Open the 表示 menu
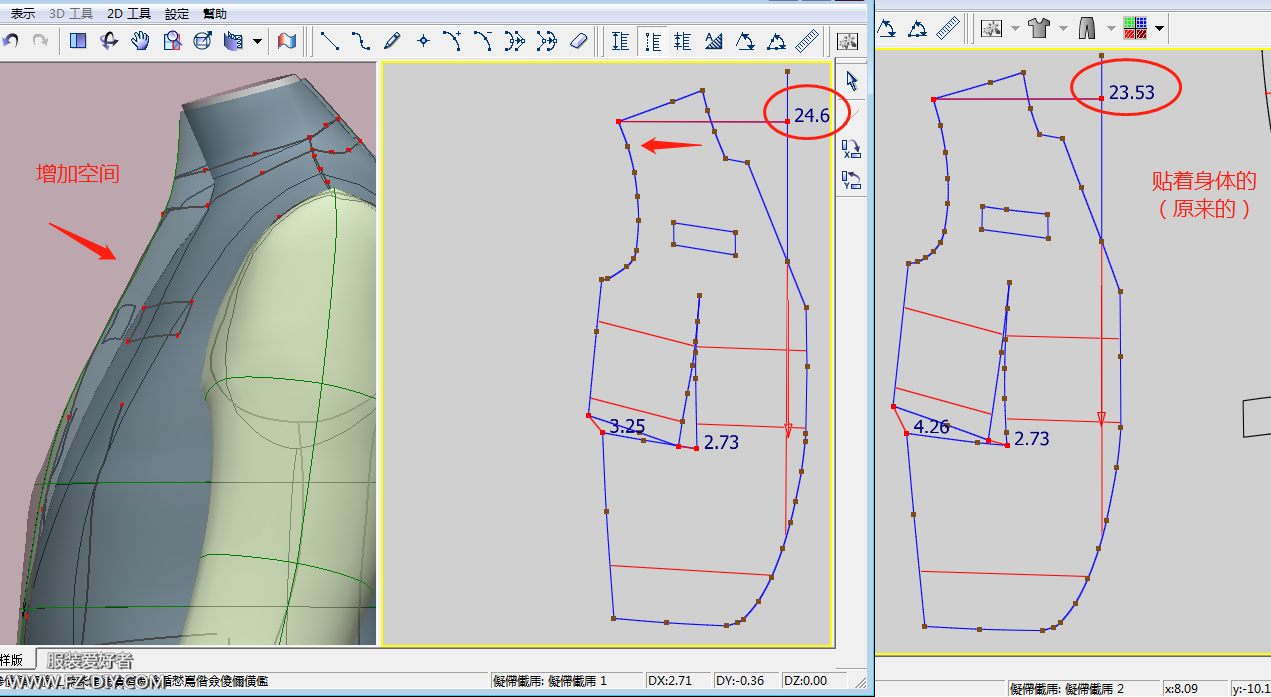This screenshot has height=697, width=1271. 23,14
